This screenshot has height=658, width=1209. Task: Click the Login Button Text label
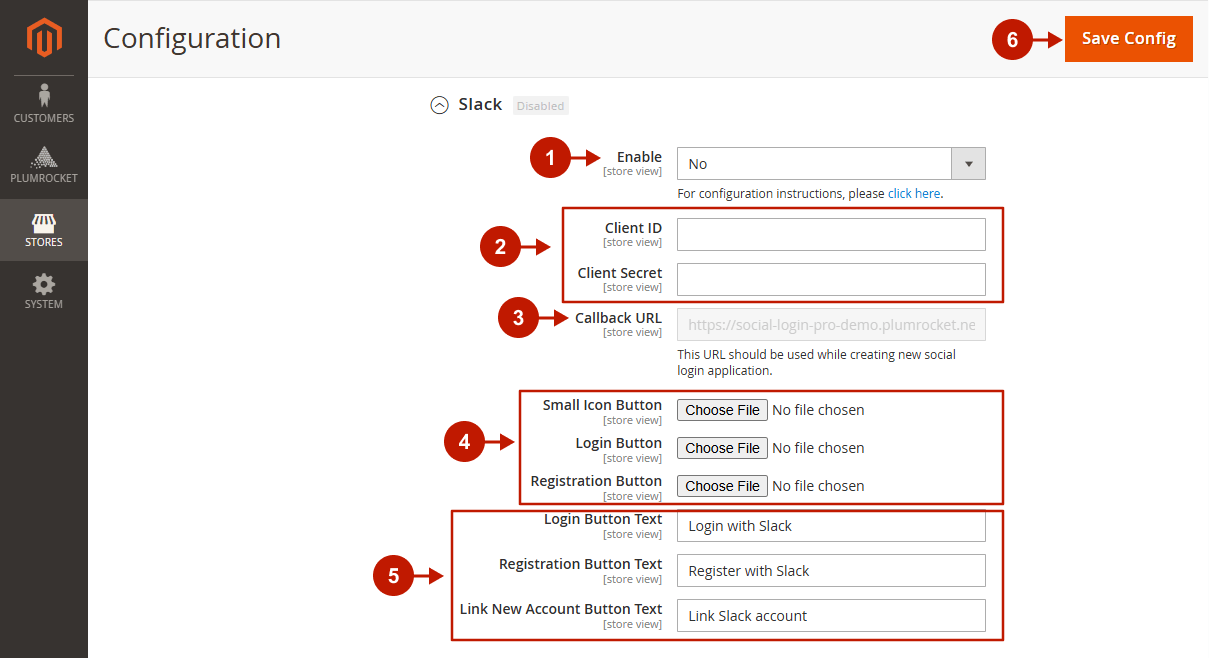(603, 519)
